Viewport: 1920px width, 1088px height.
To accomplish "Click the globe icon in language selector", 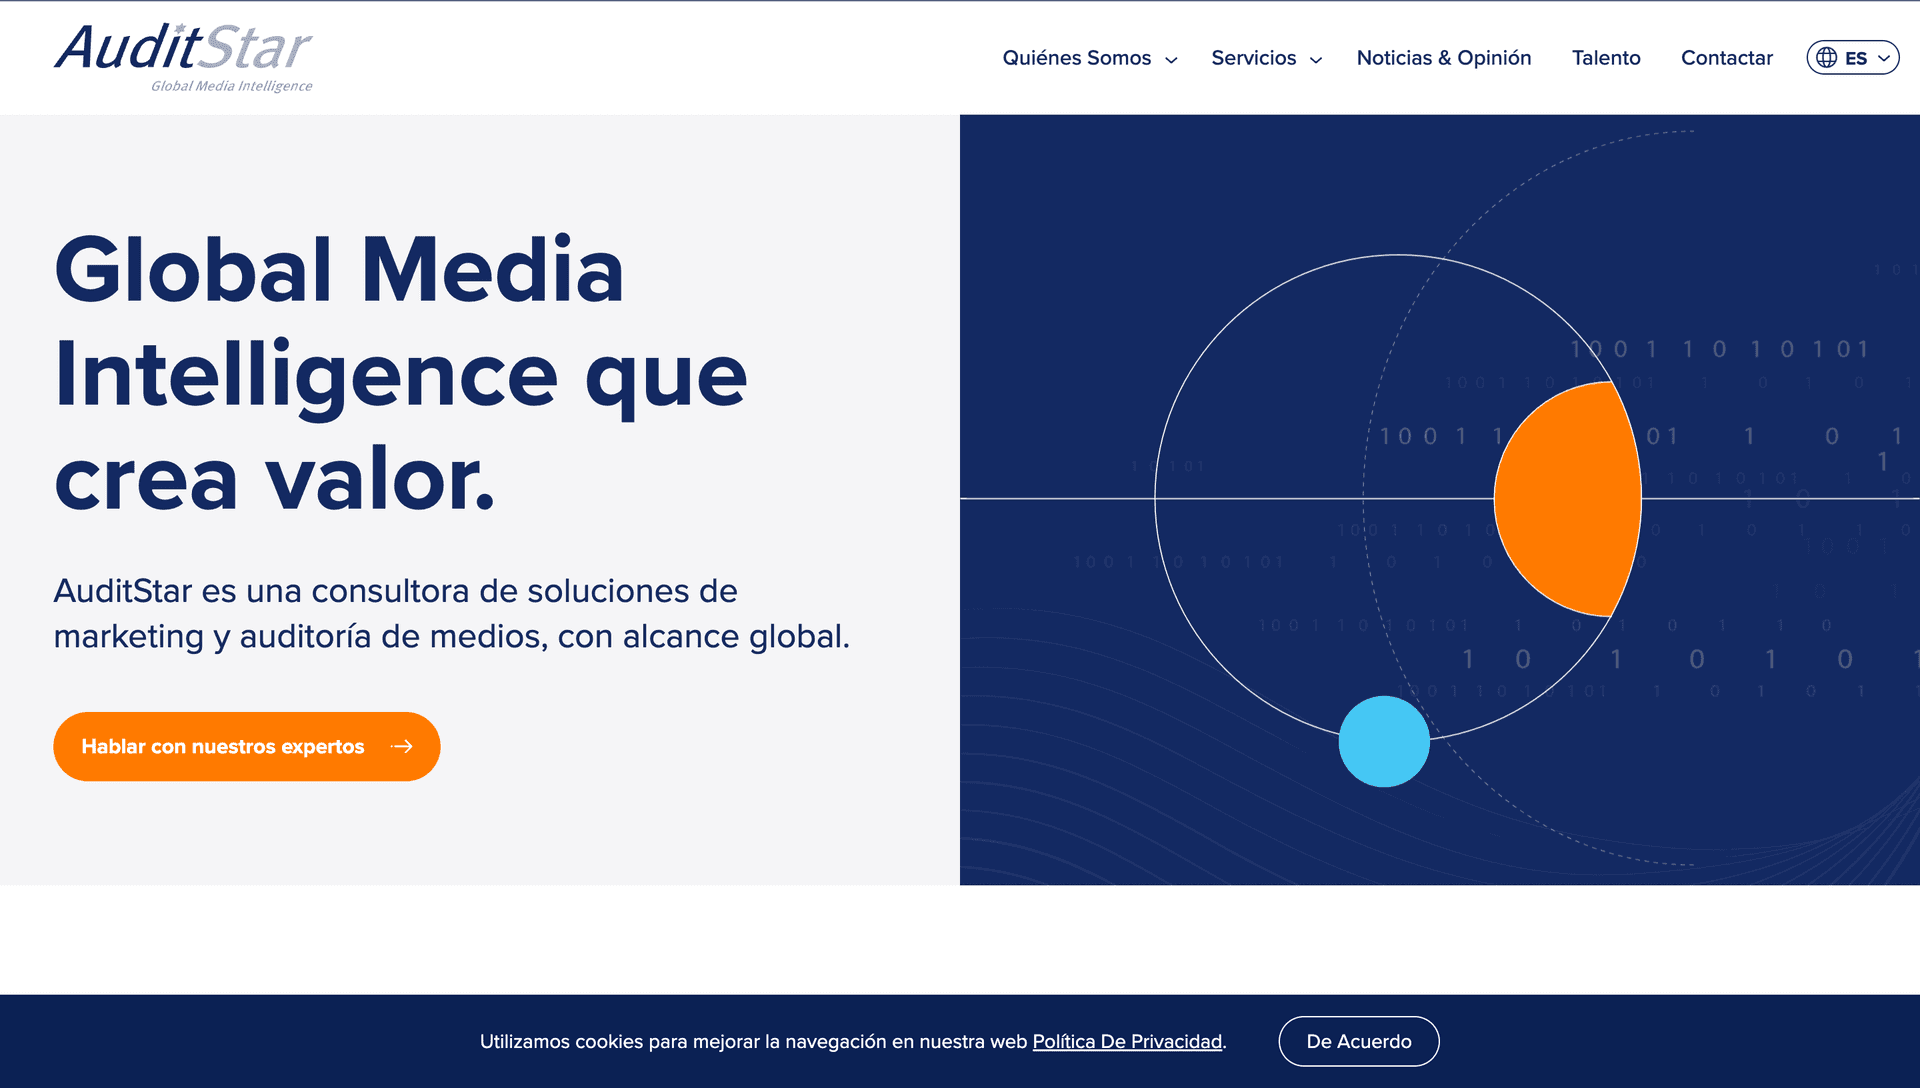I will [x=1827, y=58].
